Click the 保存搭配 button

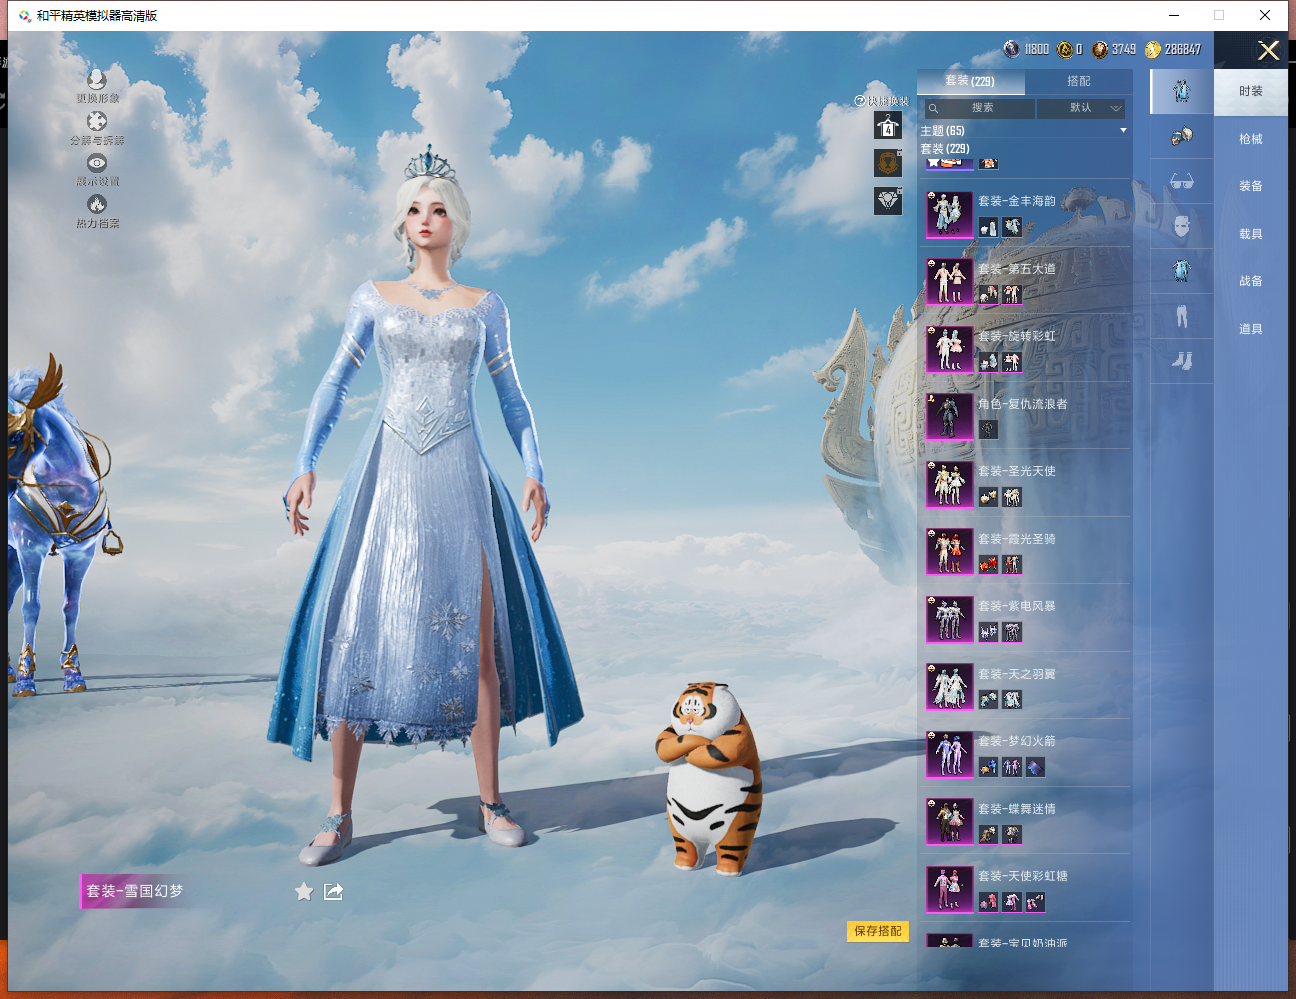pyautogui.click(x=878, y=931)
